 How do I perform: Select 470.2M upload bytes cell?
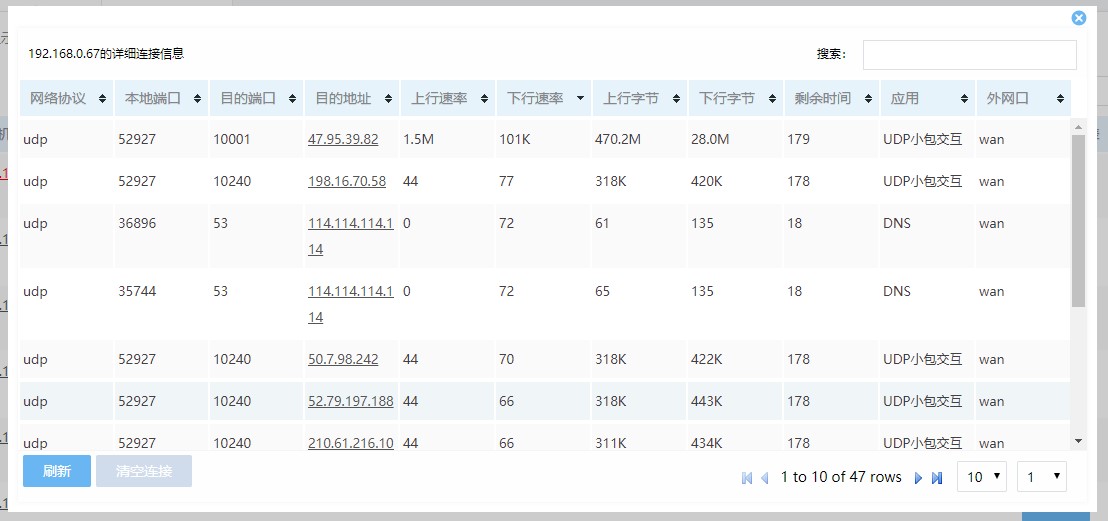coord(640,139)
